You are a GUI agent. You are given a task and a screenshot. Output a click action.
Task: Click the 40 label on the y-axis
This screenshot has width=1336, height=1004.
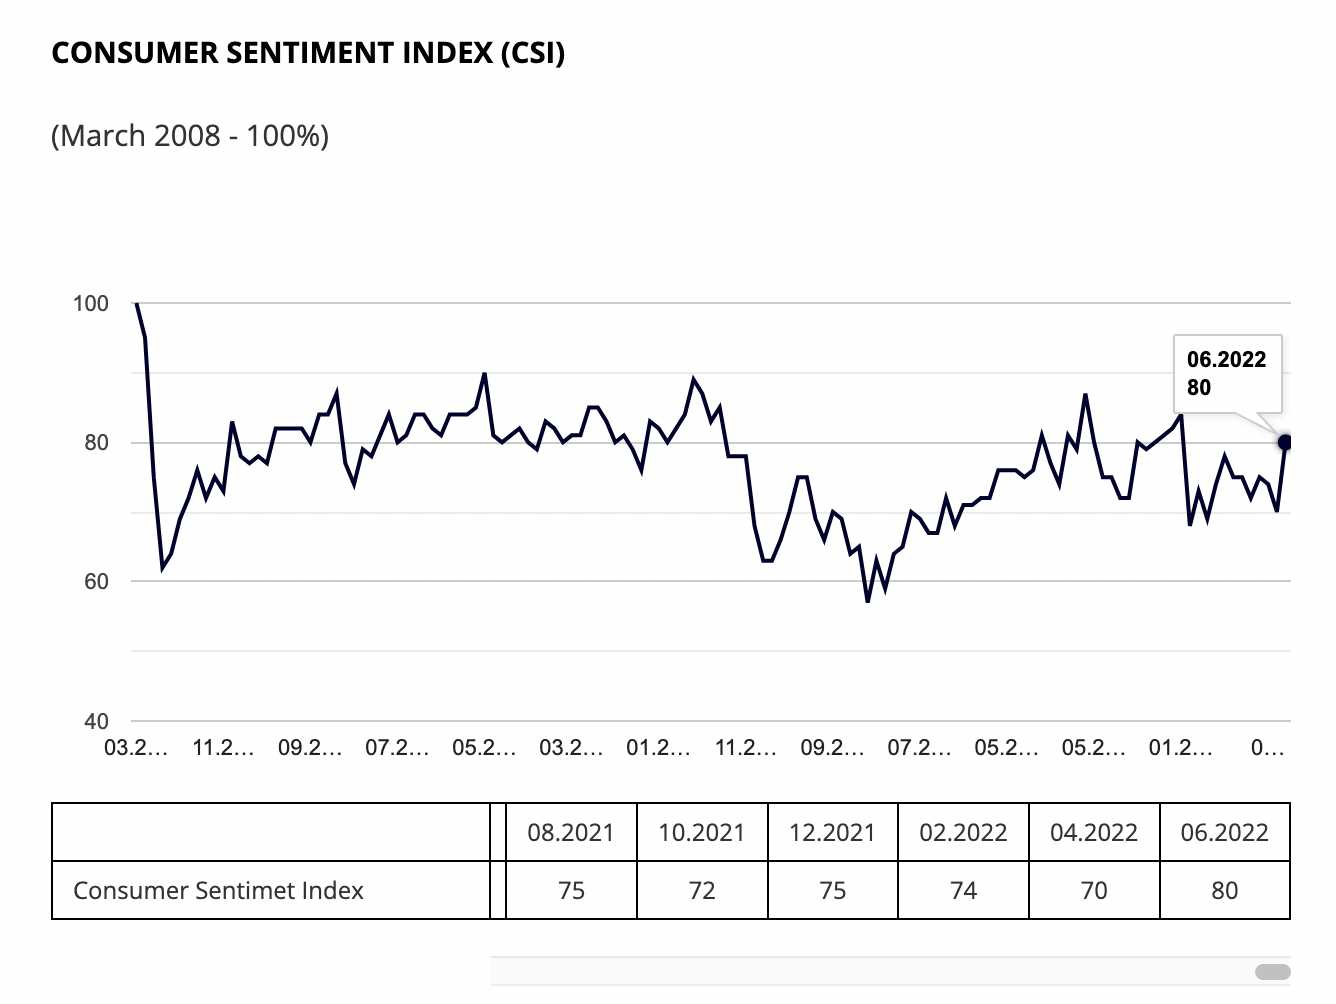96,721
